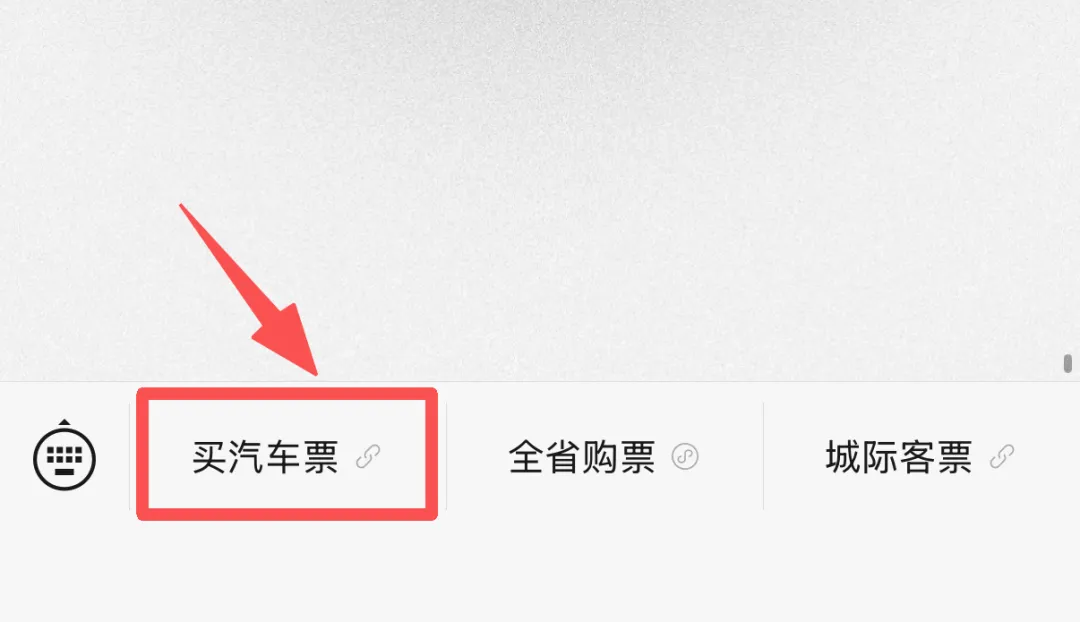Click the red arrow annotation
This screenshot has height=622, width=1080.
tap(251, 291)
